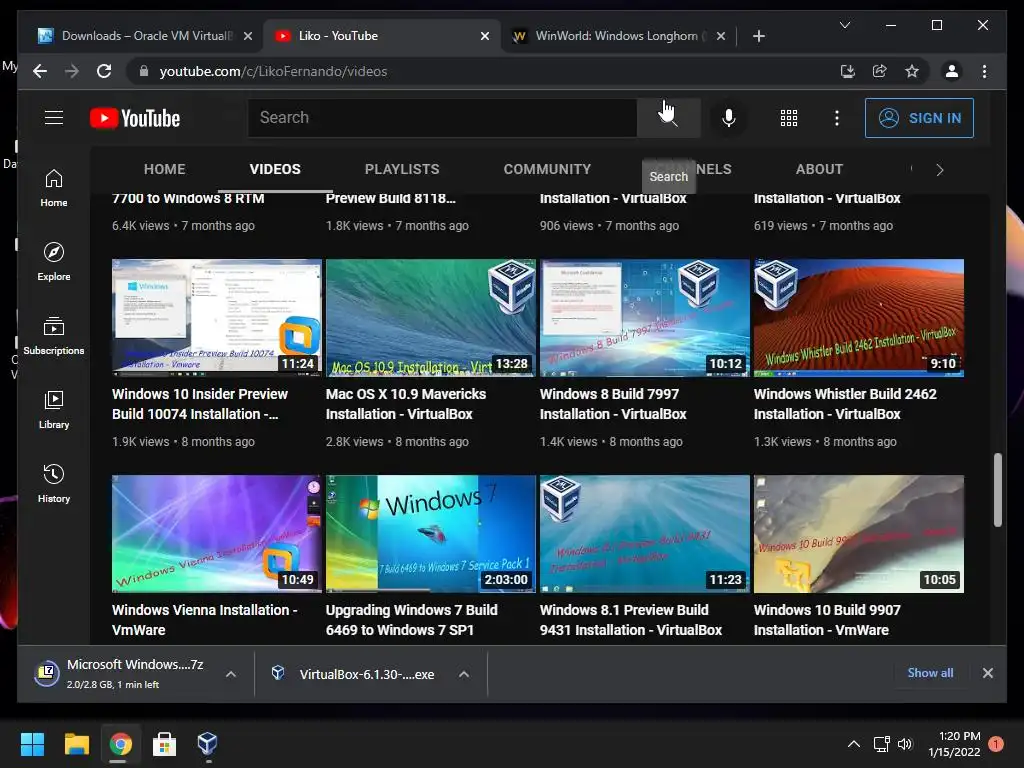View site information via the lock icon
The width and height of the screenshot is (1024, 768).
(x=144, y=71)
